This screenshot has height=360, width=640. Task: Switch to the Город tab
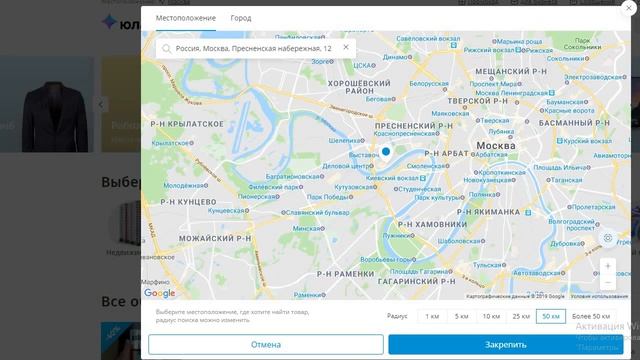241,18
